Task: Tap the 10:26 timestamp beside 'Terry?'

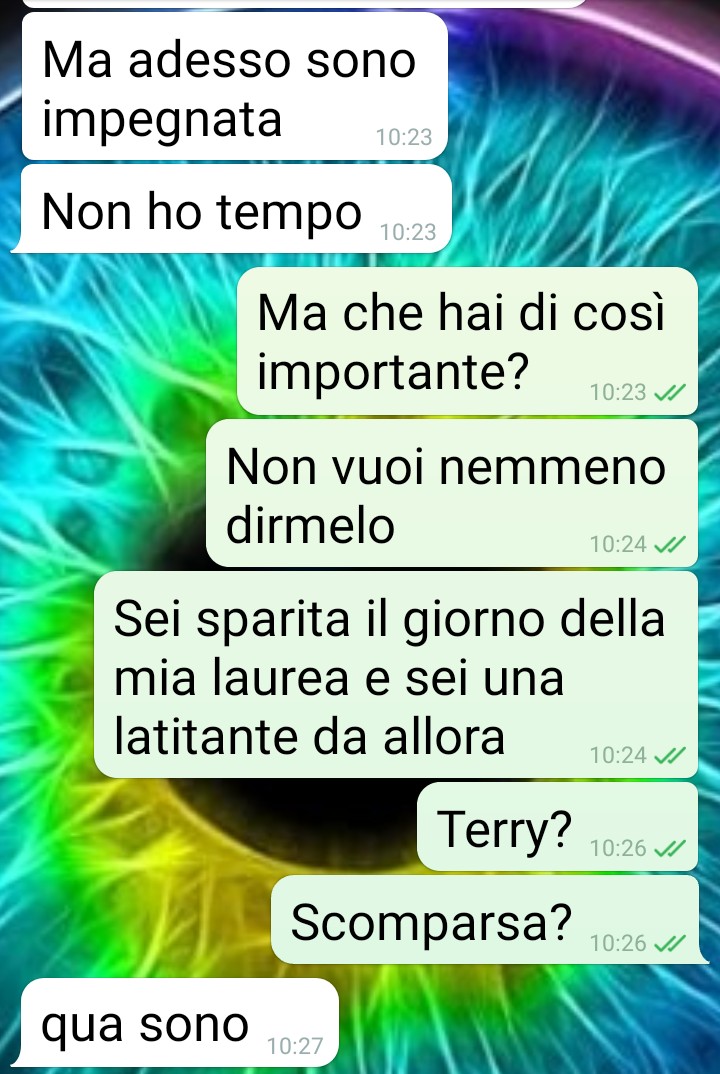Action: coord(618,849)
